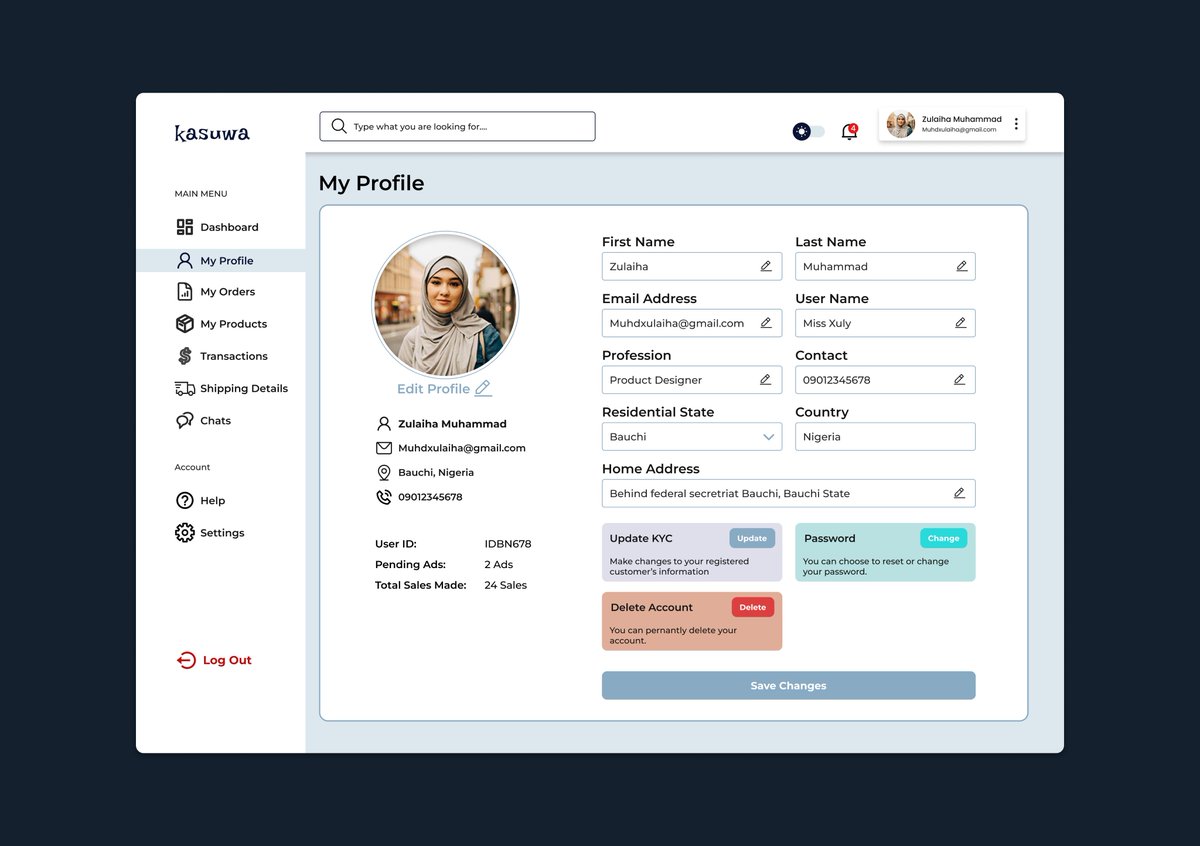1200x846 pixels.
Task: Click pencil icon in Last Name field
Action: [962, 266]
